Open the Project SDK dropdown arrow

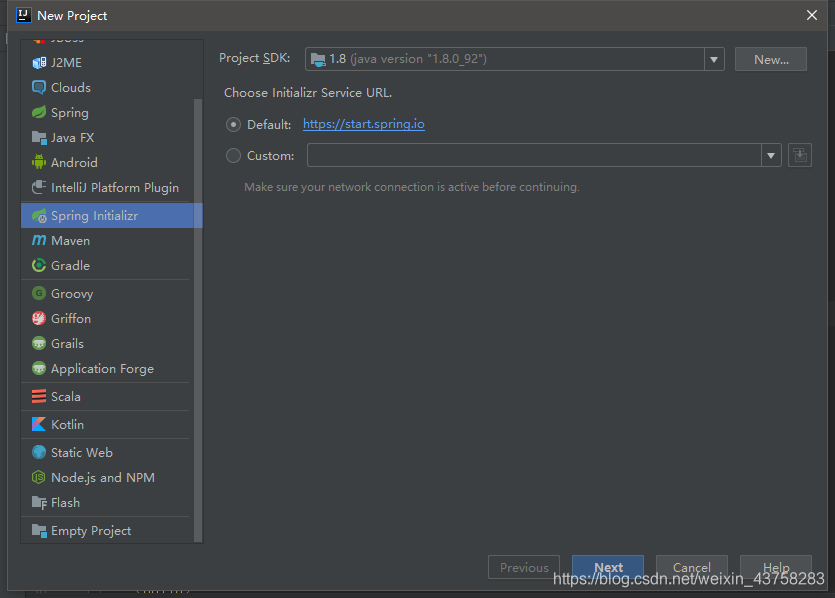click(x=714, y=59)
